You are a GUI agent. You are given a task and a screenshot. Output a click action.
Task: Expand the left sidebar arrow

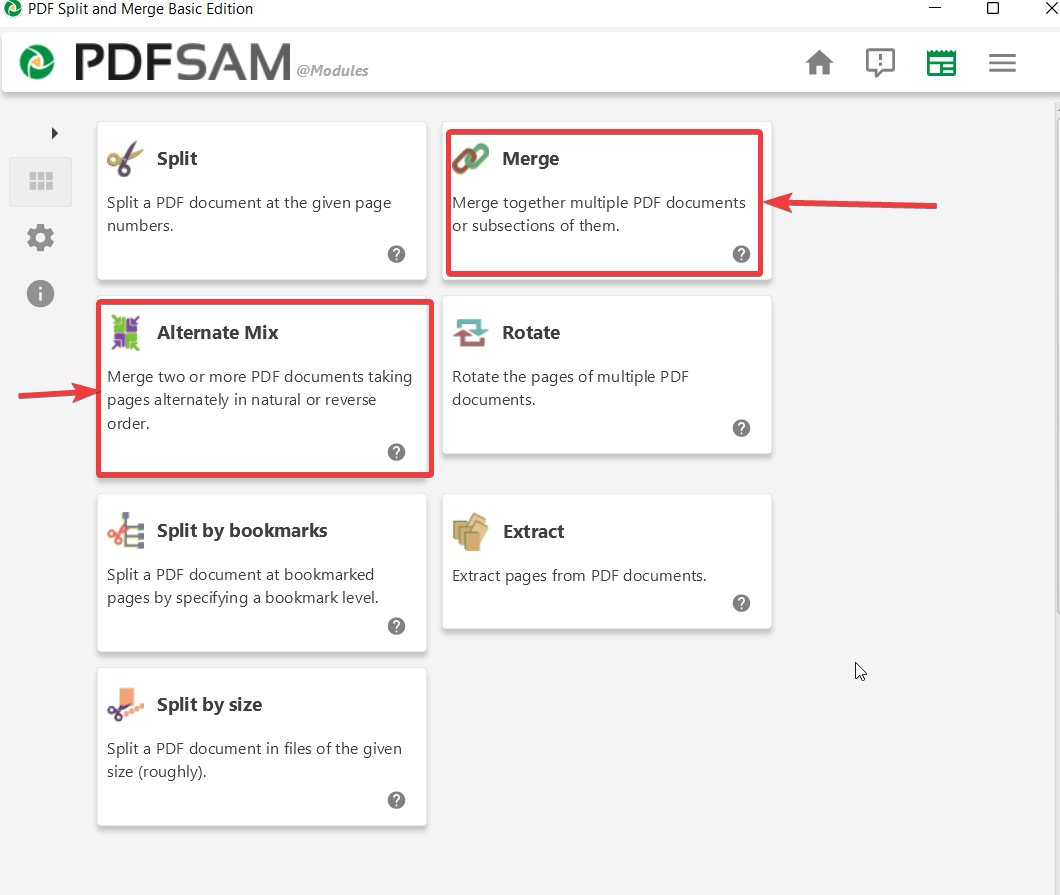tap(55, 133)
